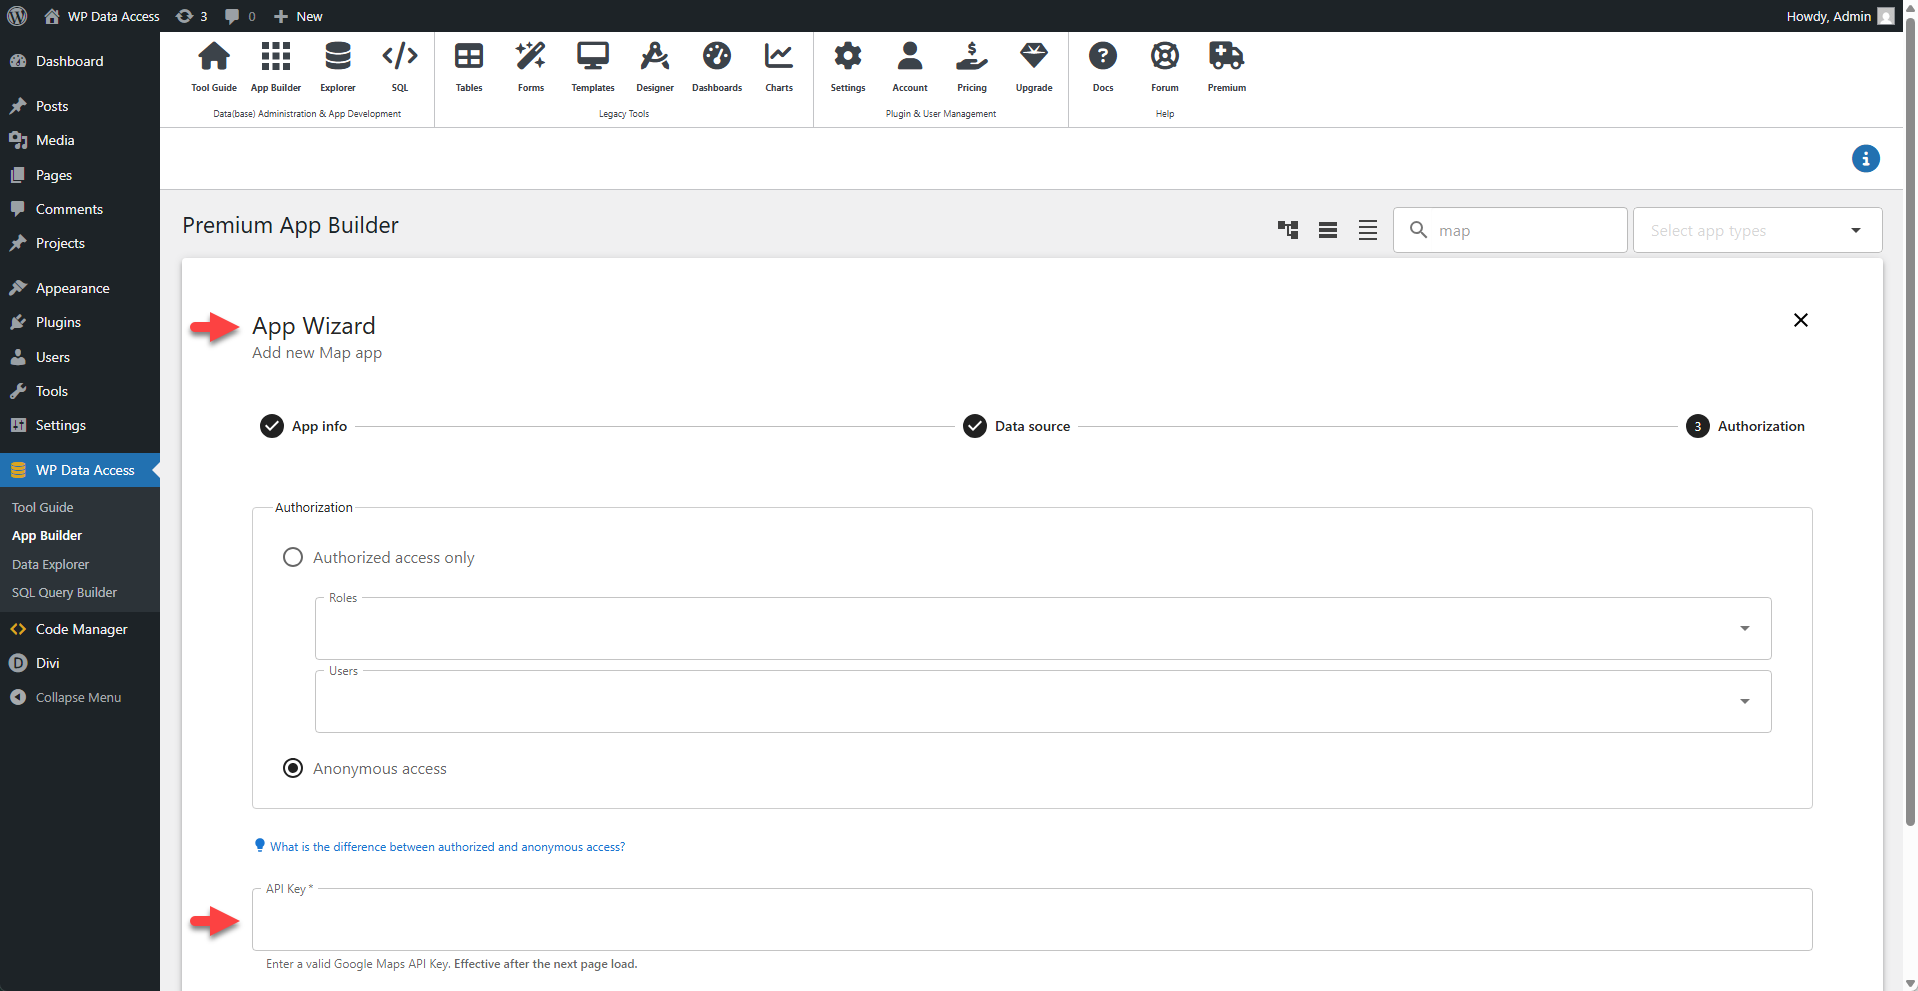Toggle the list view layout near search
The image size is (1918, 991).
point(1327,230)
